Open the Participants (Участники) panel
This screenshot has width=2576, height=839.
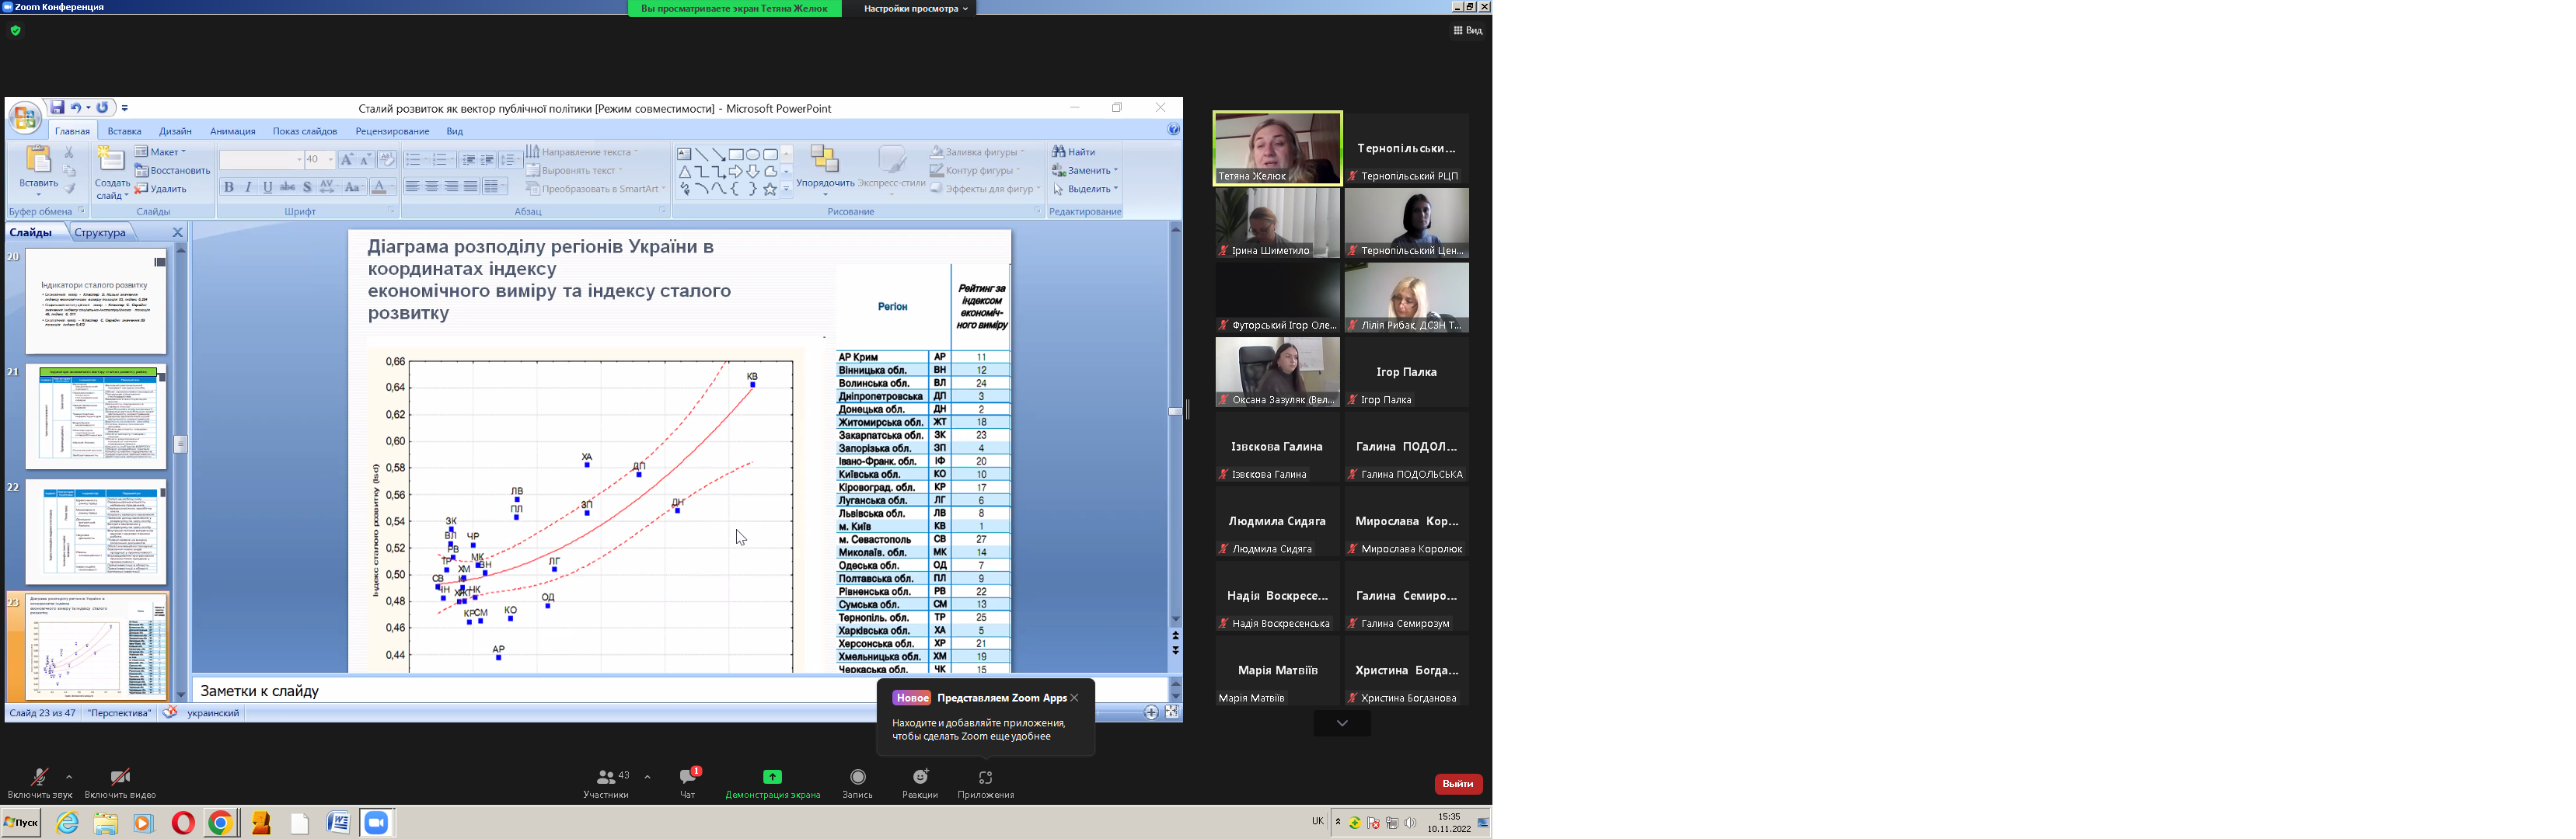coord(606,777)
